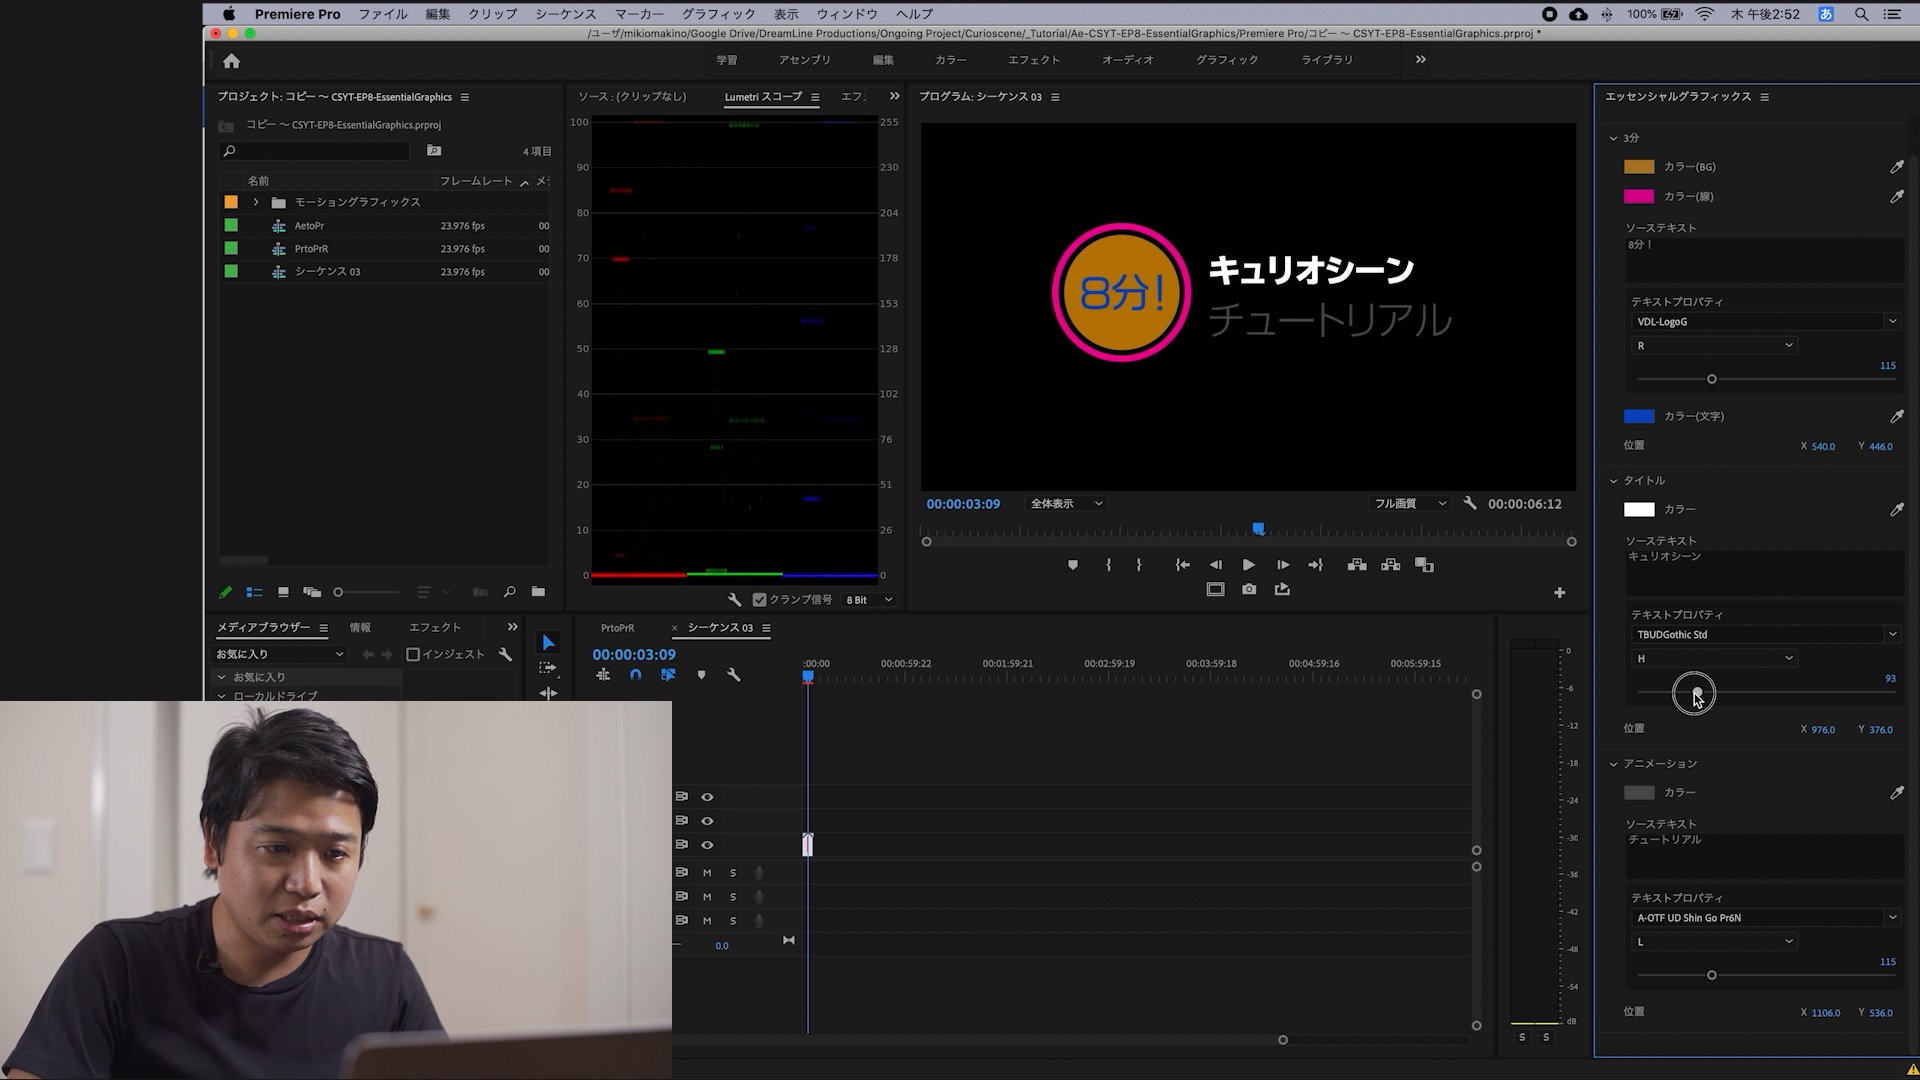Click the Home icon in workspace bar
The width and height of the screenshot is (1920, 1080).
click(231, 61)
